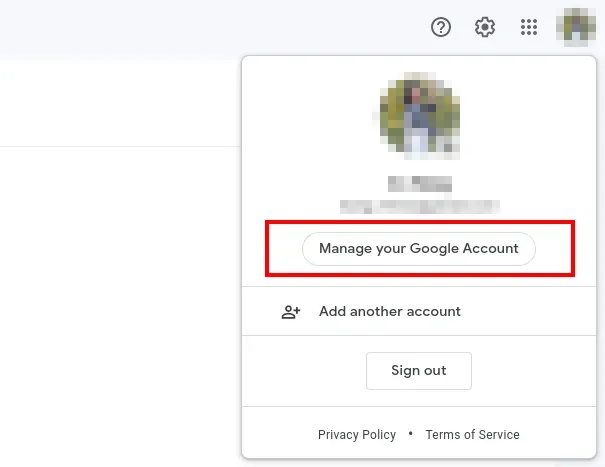
Task: Select Add another account
Action: pos(419,311)
